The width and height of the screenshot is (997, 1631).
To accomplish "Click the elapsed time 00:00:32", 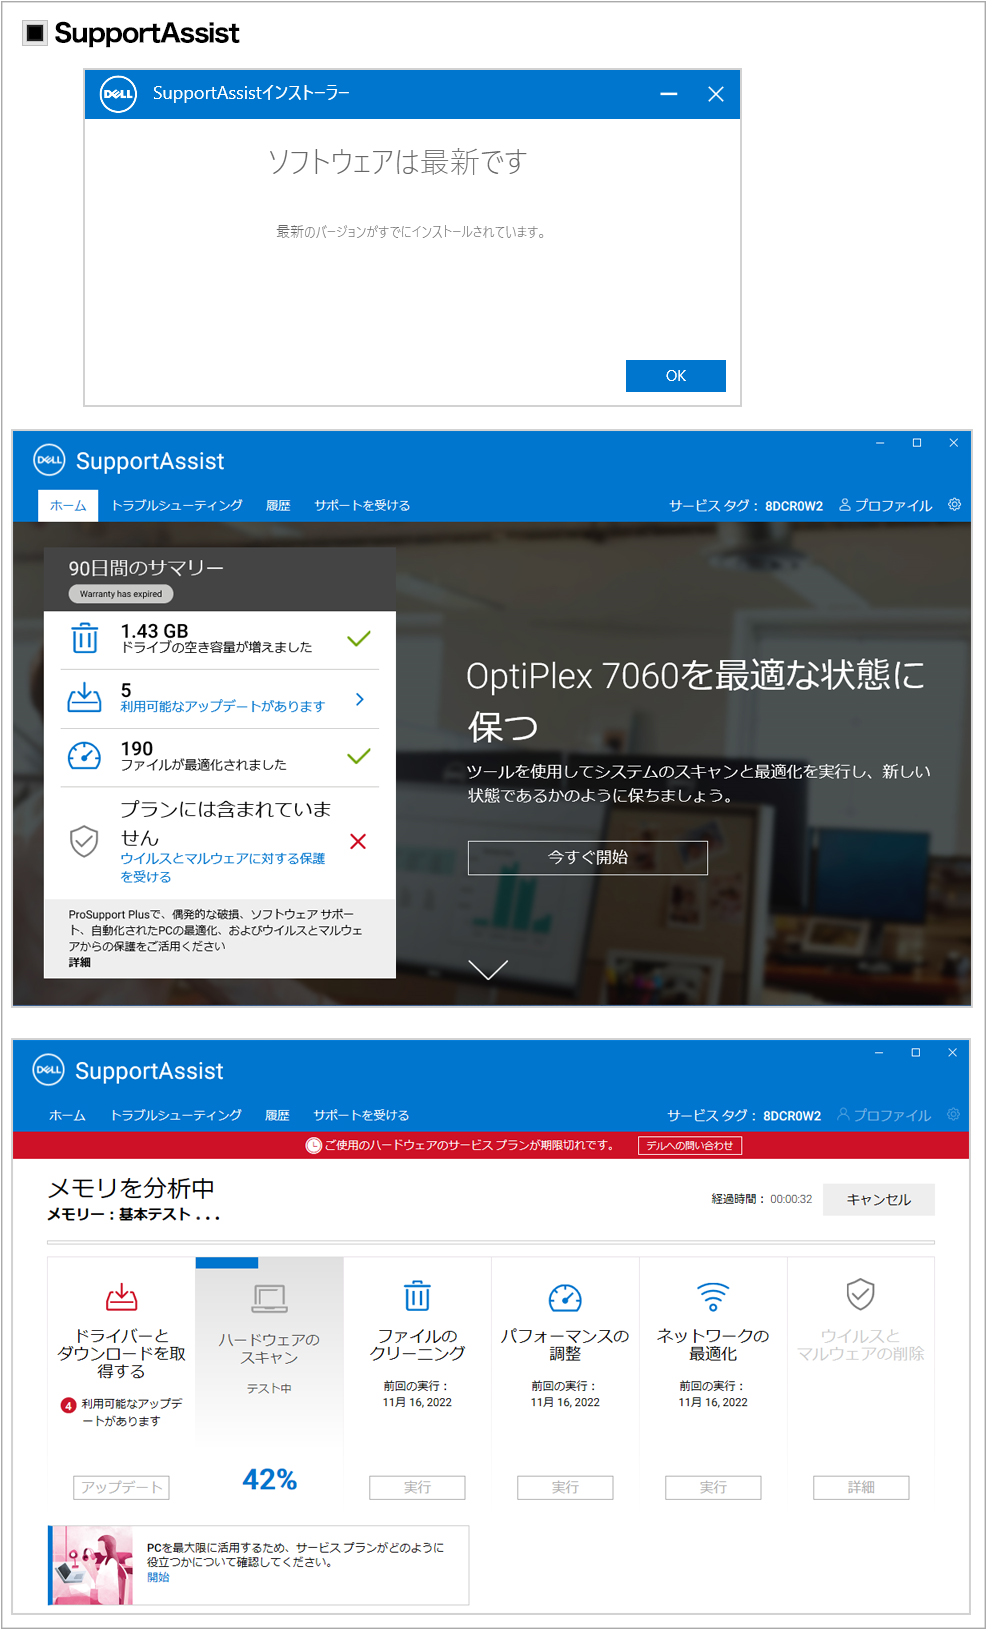I will (791, 1199).
